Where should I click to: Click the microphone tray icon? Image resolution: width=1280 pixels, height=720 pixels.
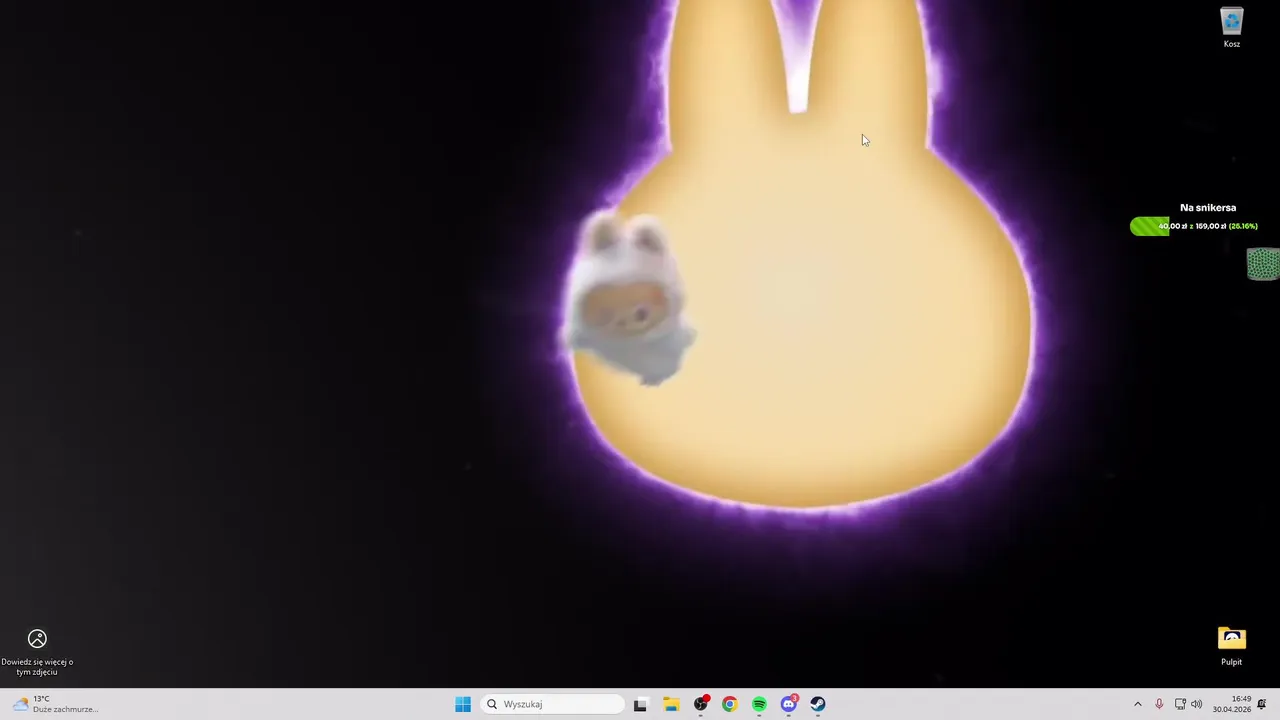(1159, 704)
